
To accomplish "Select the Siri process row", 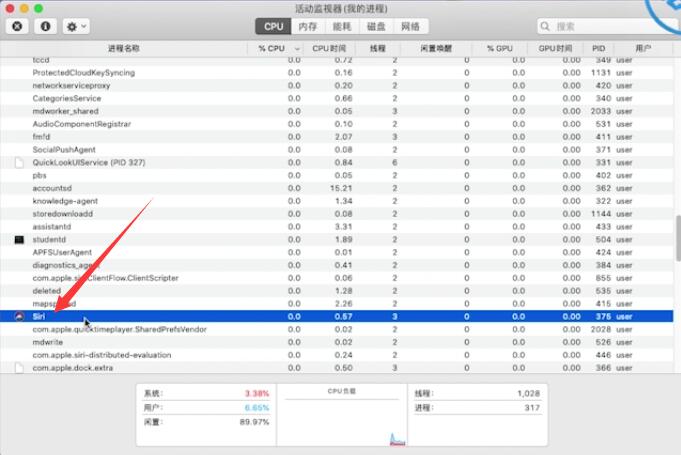I will [337, 317].
